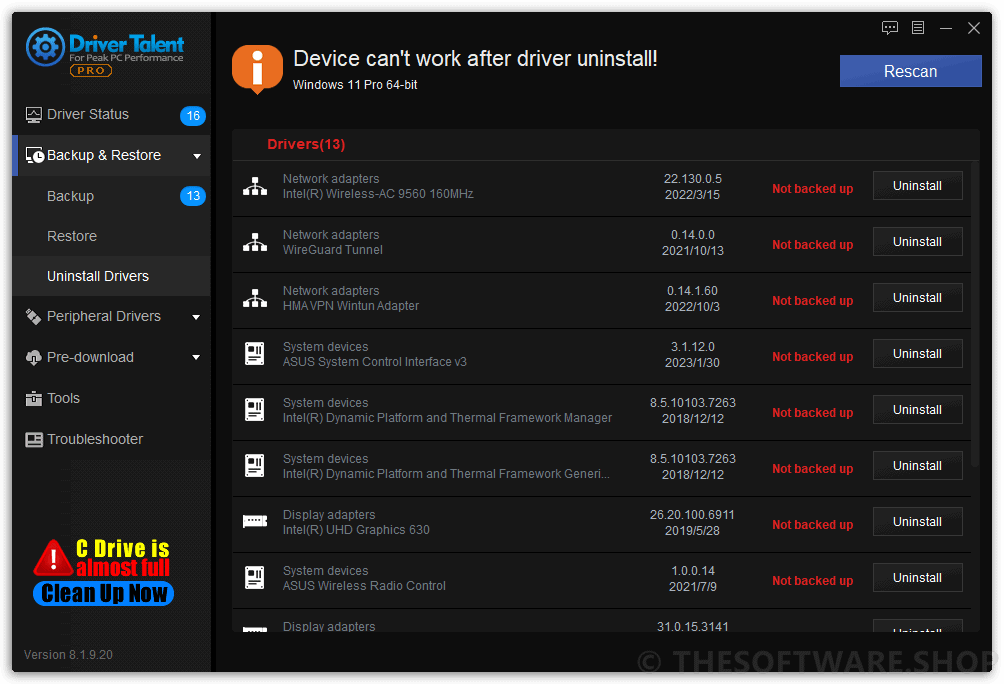Click version 26.20.100.6911 text
This screenshot has height=684, width=1004.
[692, 515]
